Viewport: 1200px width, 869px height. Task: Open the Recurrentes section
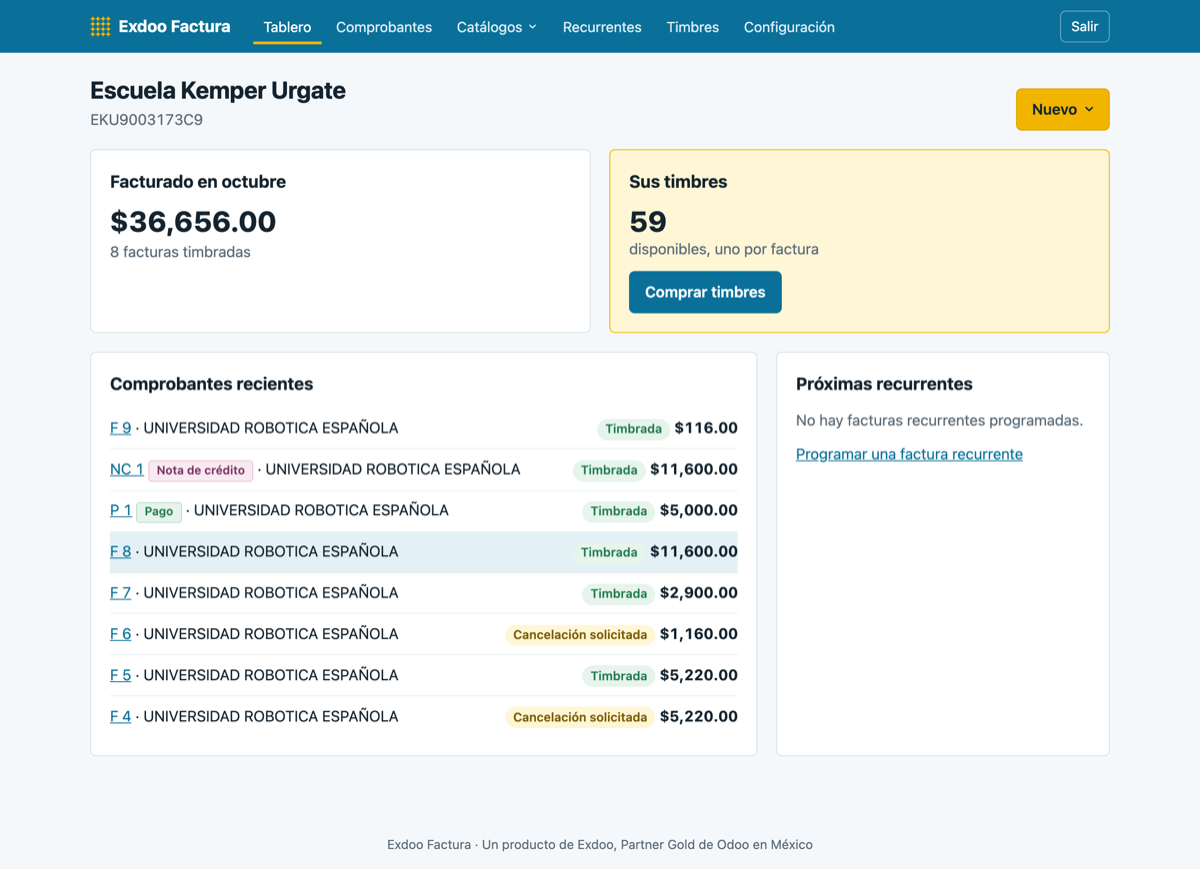click(x=602, y=27)
